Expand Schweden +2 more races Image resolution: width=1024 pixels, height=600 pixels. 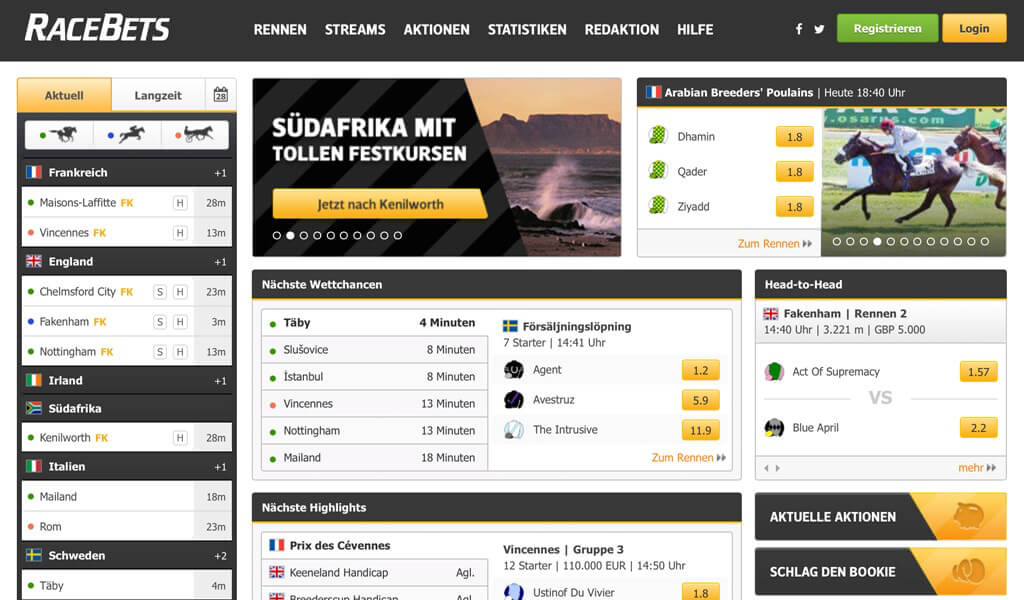(x=220, y=556)
